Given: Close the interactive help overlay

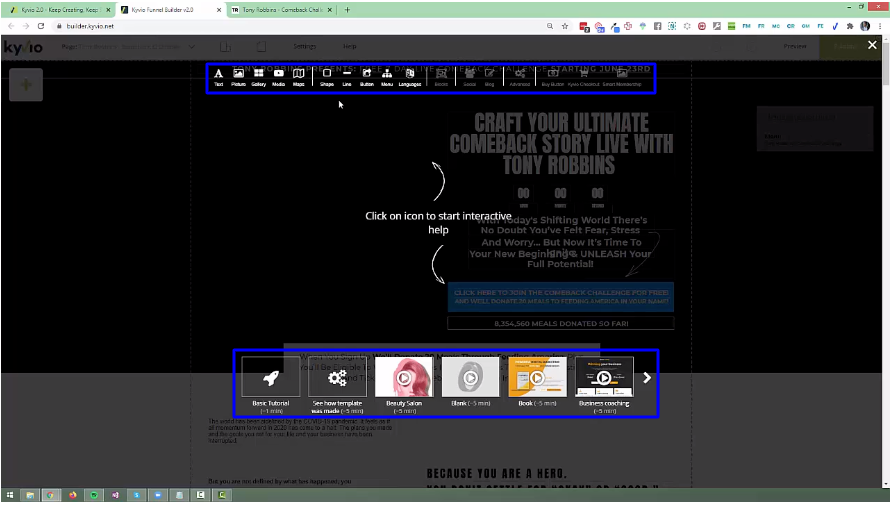Looking at the screenshot, I should tap(874, 44).
